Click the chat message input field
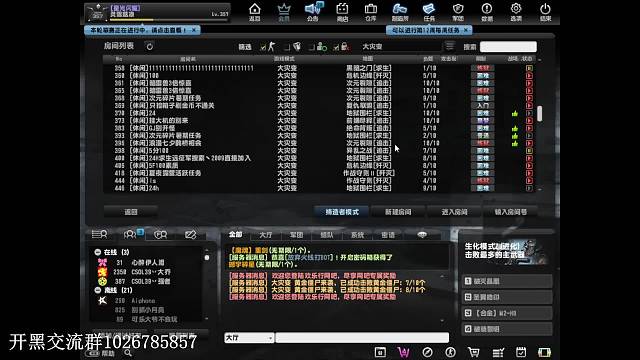The width and height of the screenshot is (640, 360). click(x=362, y=338)
